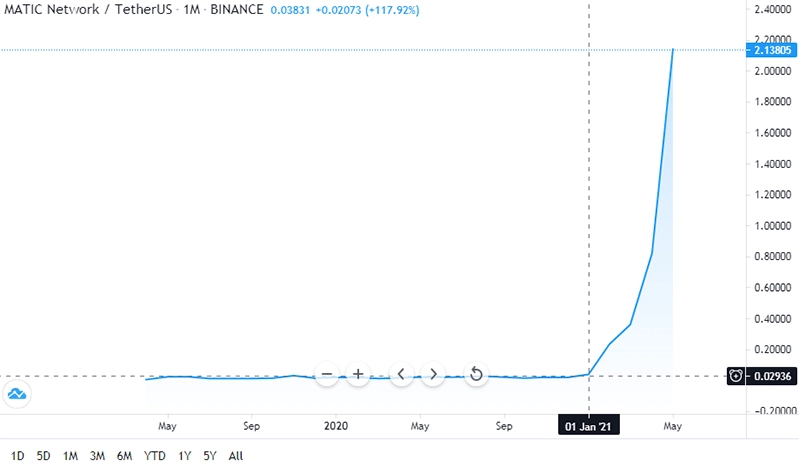Select the 5Y time range
The image size is (799, 467).
point(210,456)
